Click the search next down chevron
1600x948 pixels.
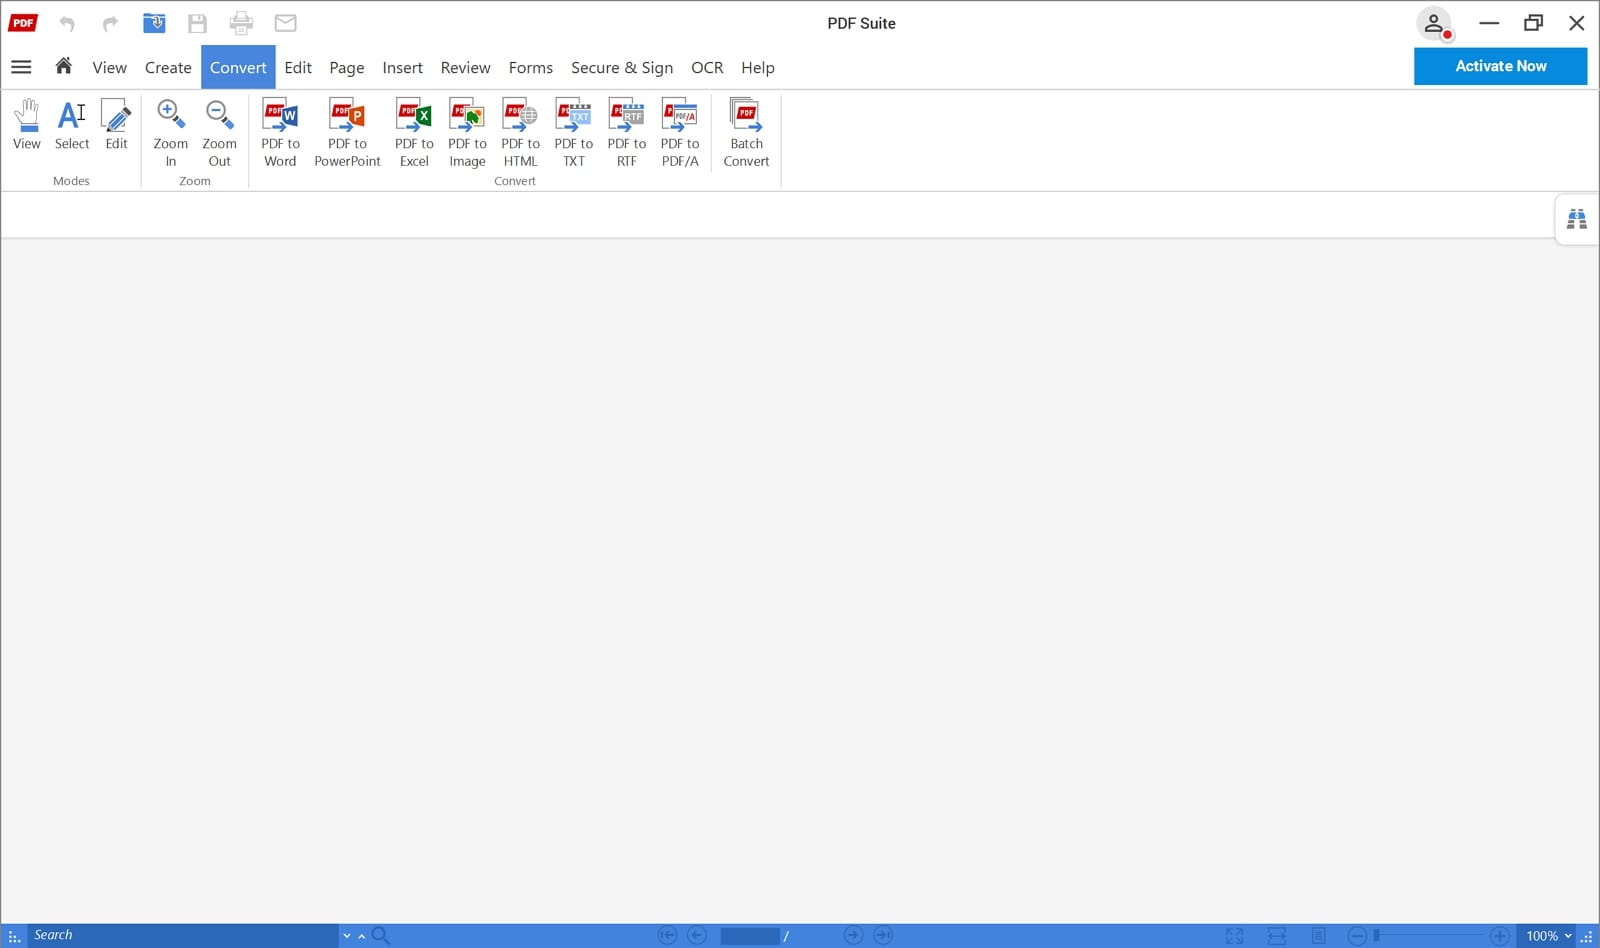347,936
